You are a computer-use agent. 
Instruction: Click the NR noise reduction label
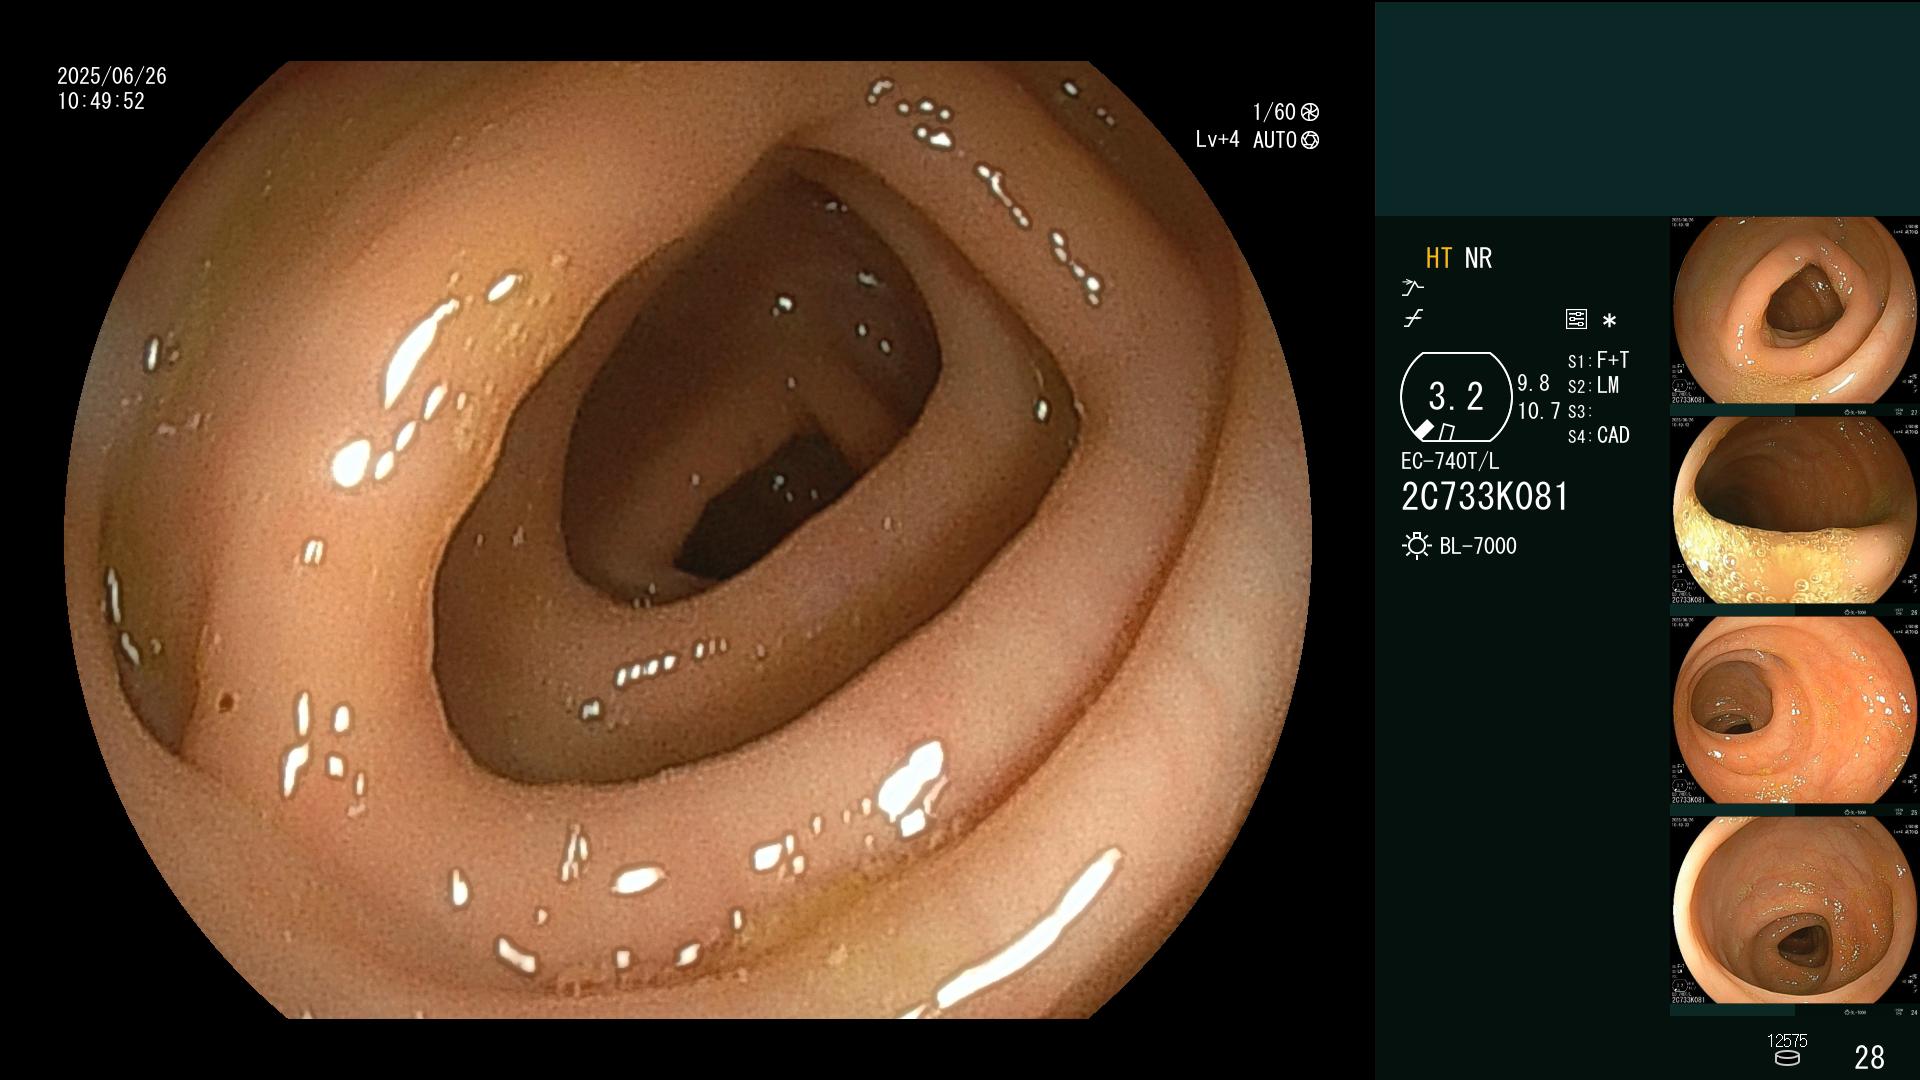click(1478, 258)
